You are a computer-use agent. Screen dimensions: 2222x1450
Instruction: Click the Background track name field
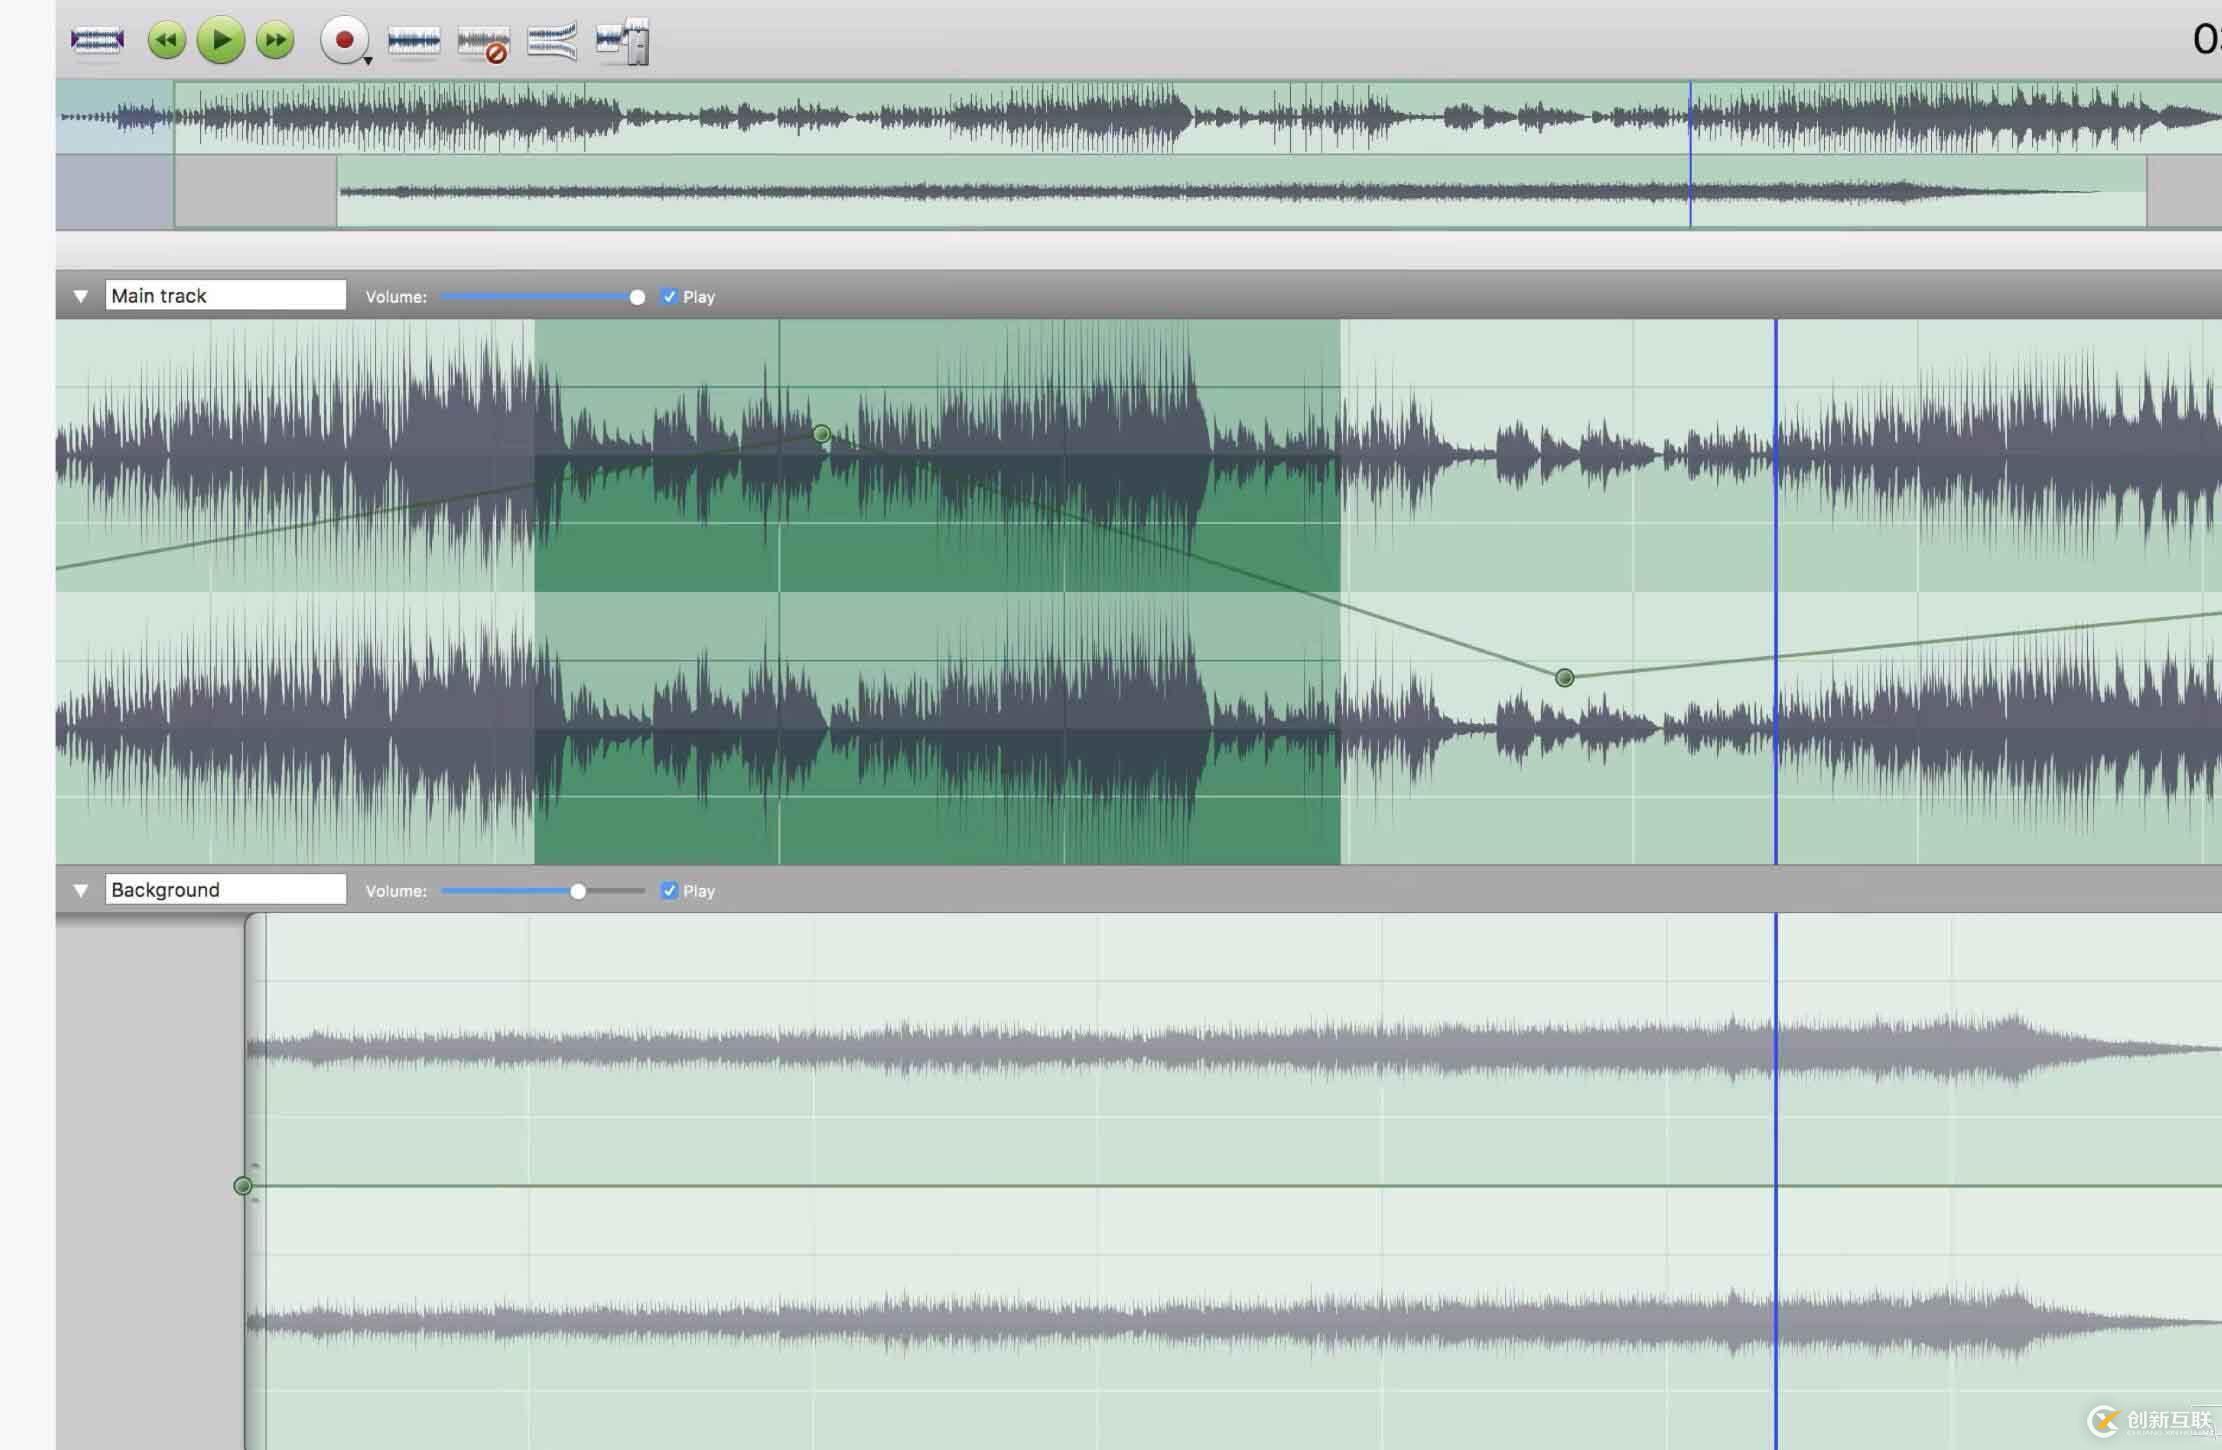(x=225, y=890)
